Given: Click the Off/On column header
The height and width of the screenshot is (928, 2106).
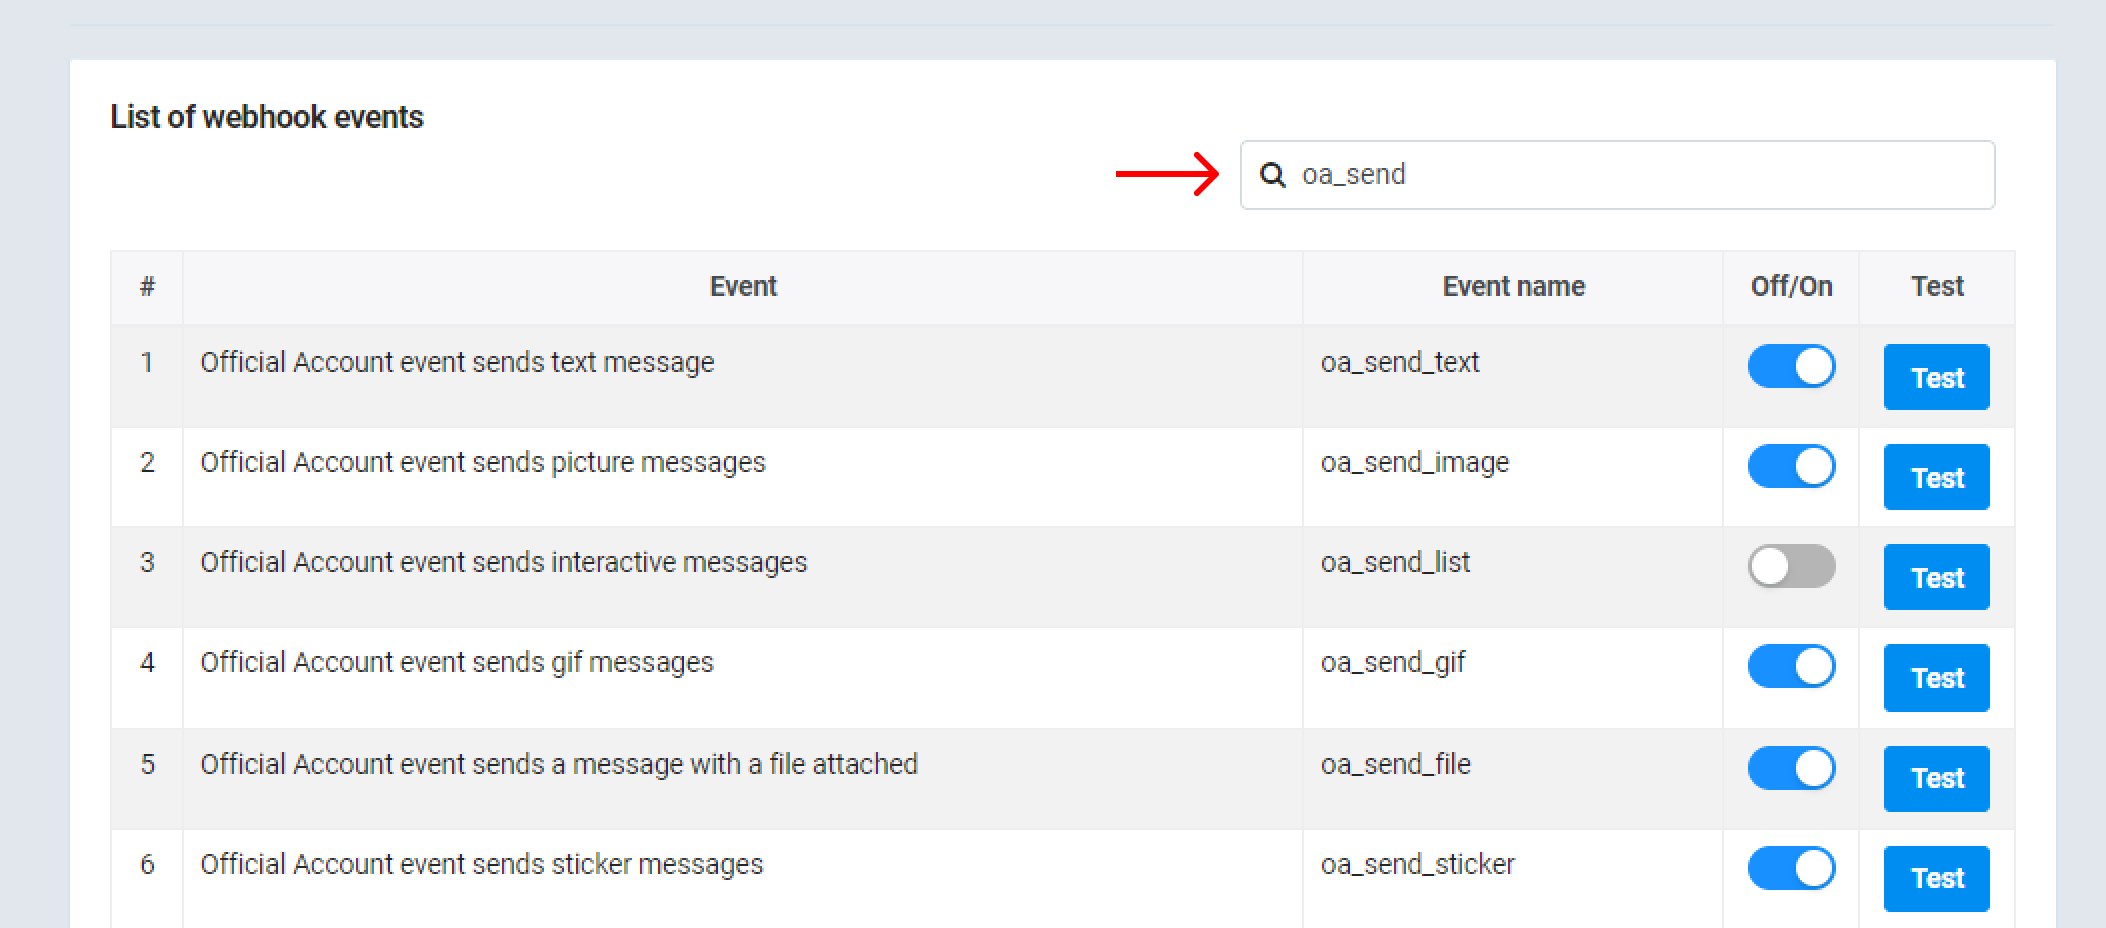Looking at the screenshot, I should pyautogui.click(x=1791, y=287).
